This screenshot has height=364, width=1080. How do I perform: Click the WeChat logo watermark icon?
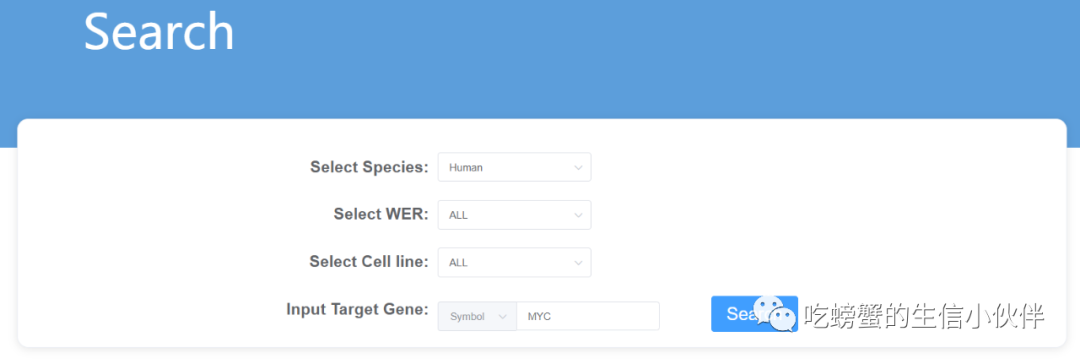pos(774,313)
